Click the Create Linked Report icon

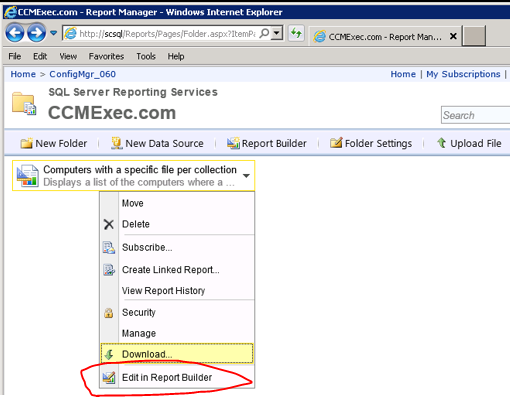coord(109,270)
